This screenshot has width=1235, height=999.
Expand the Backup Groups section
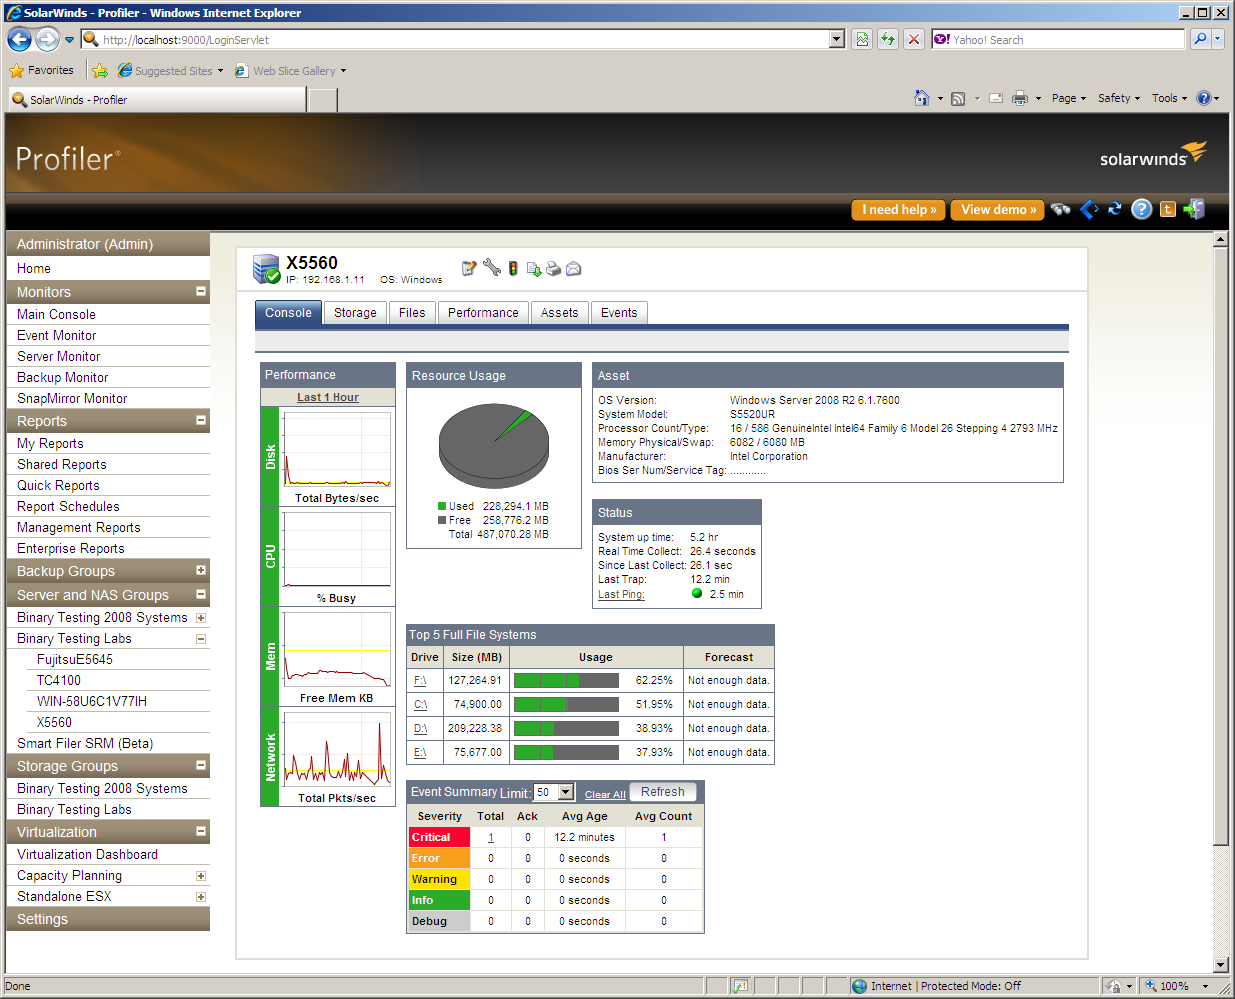tap(201, 570)
